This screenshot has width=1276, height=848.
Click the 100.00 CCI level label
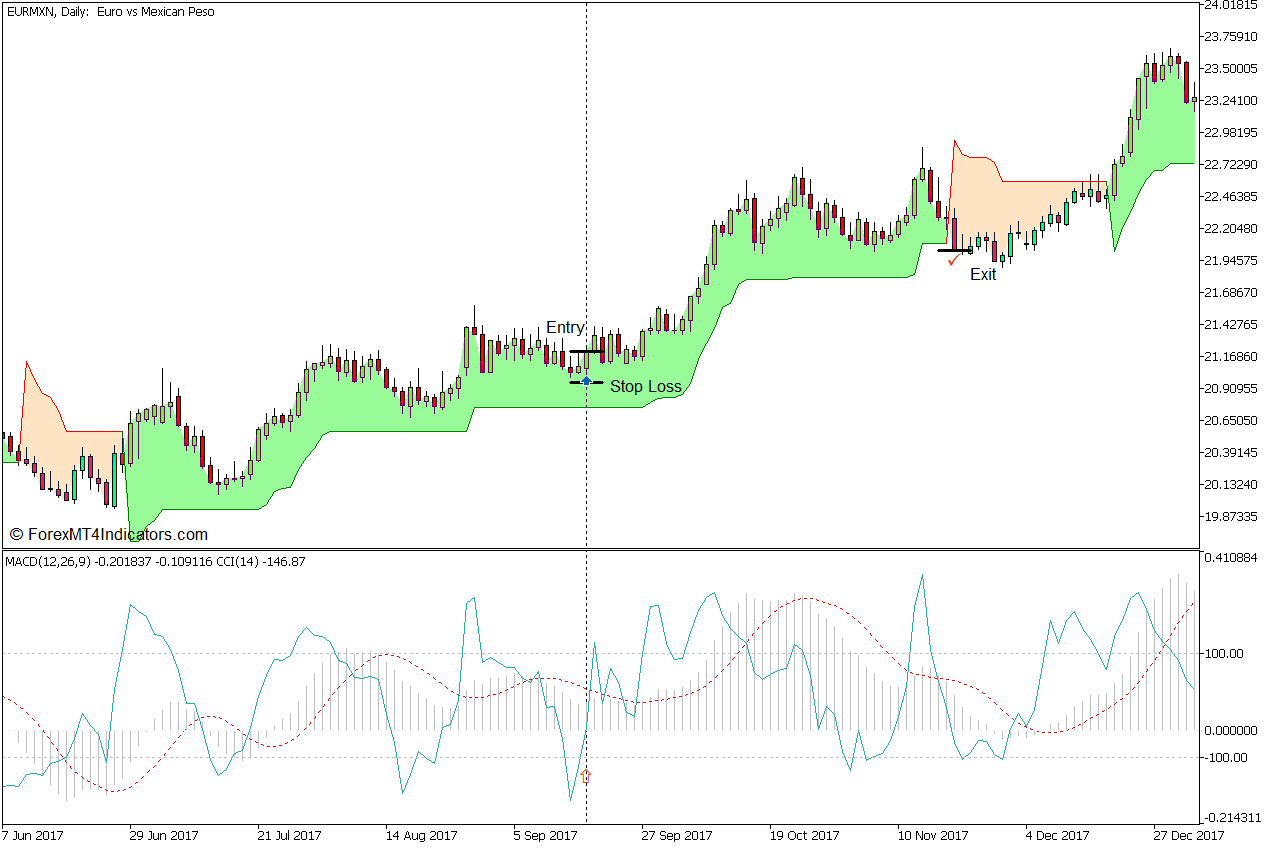(1225, 654)
